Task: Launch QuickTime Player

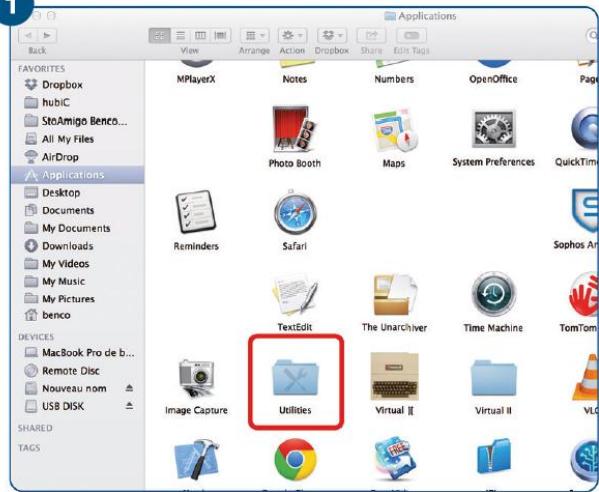Action: pyautogui.click(x=584, y=129)
